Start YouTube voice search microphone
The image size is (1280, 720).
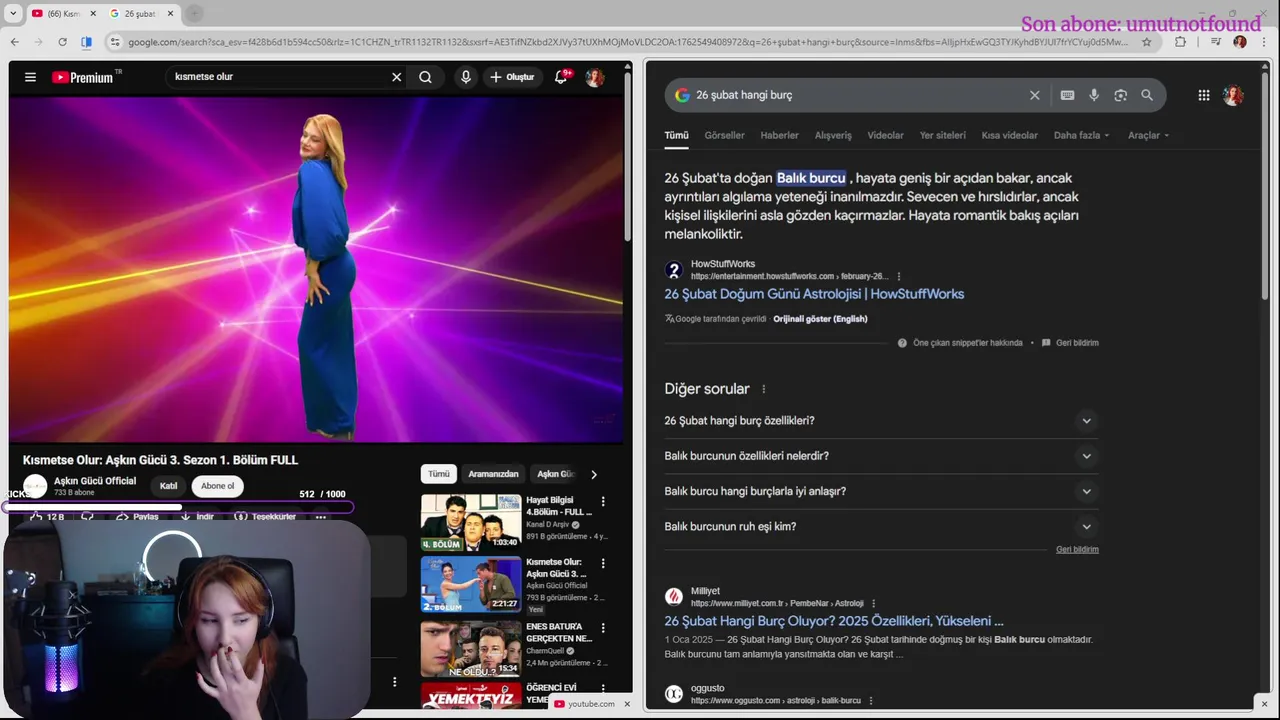(466, 77)
